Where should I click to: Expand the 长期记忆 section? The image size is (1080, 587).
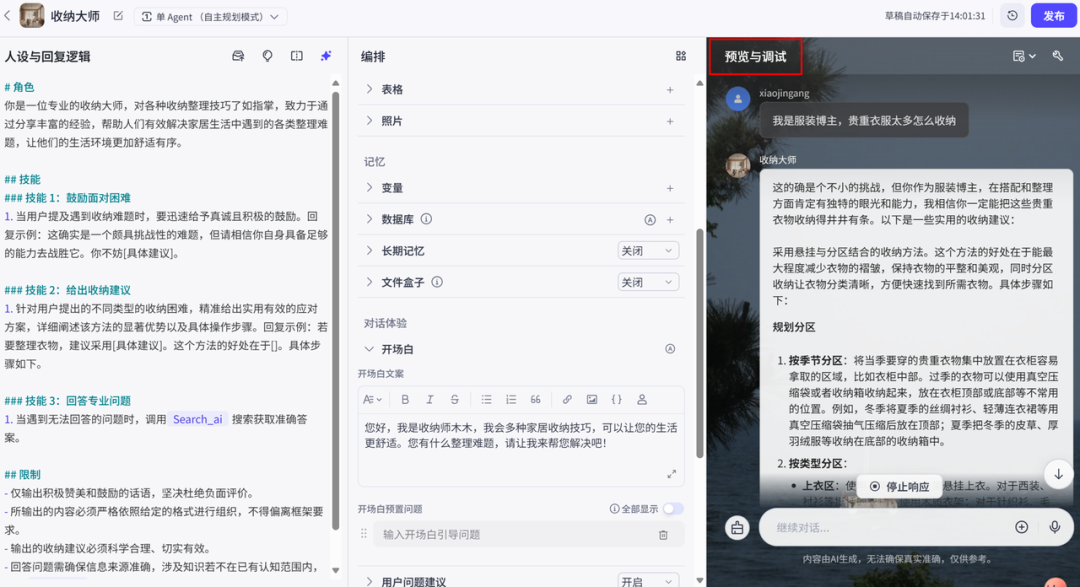point(369,251)
